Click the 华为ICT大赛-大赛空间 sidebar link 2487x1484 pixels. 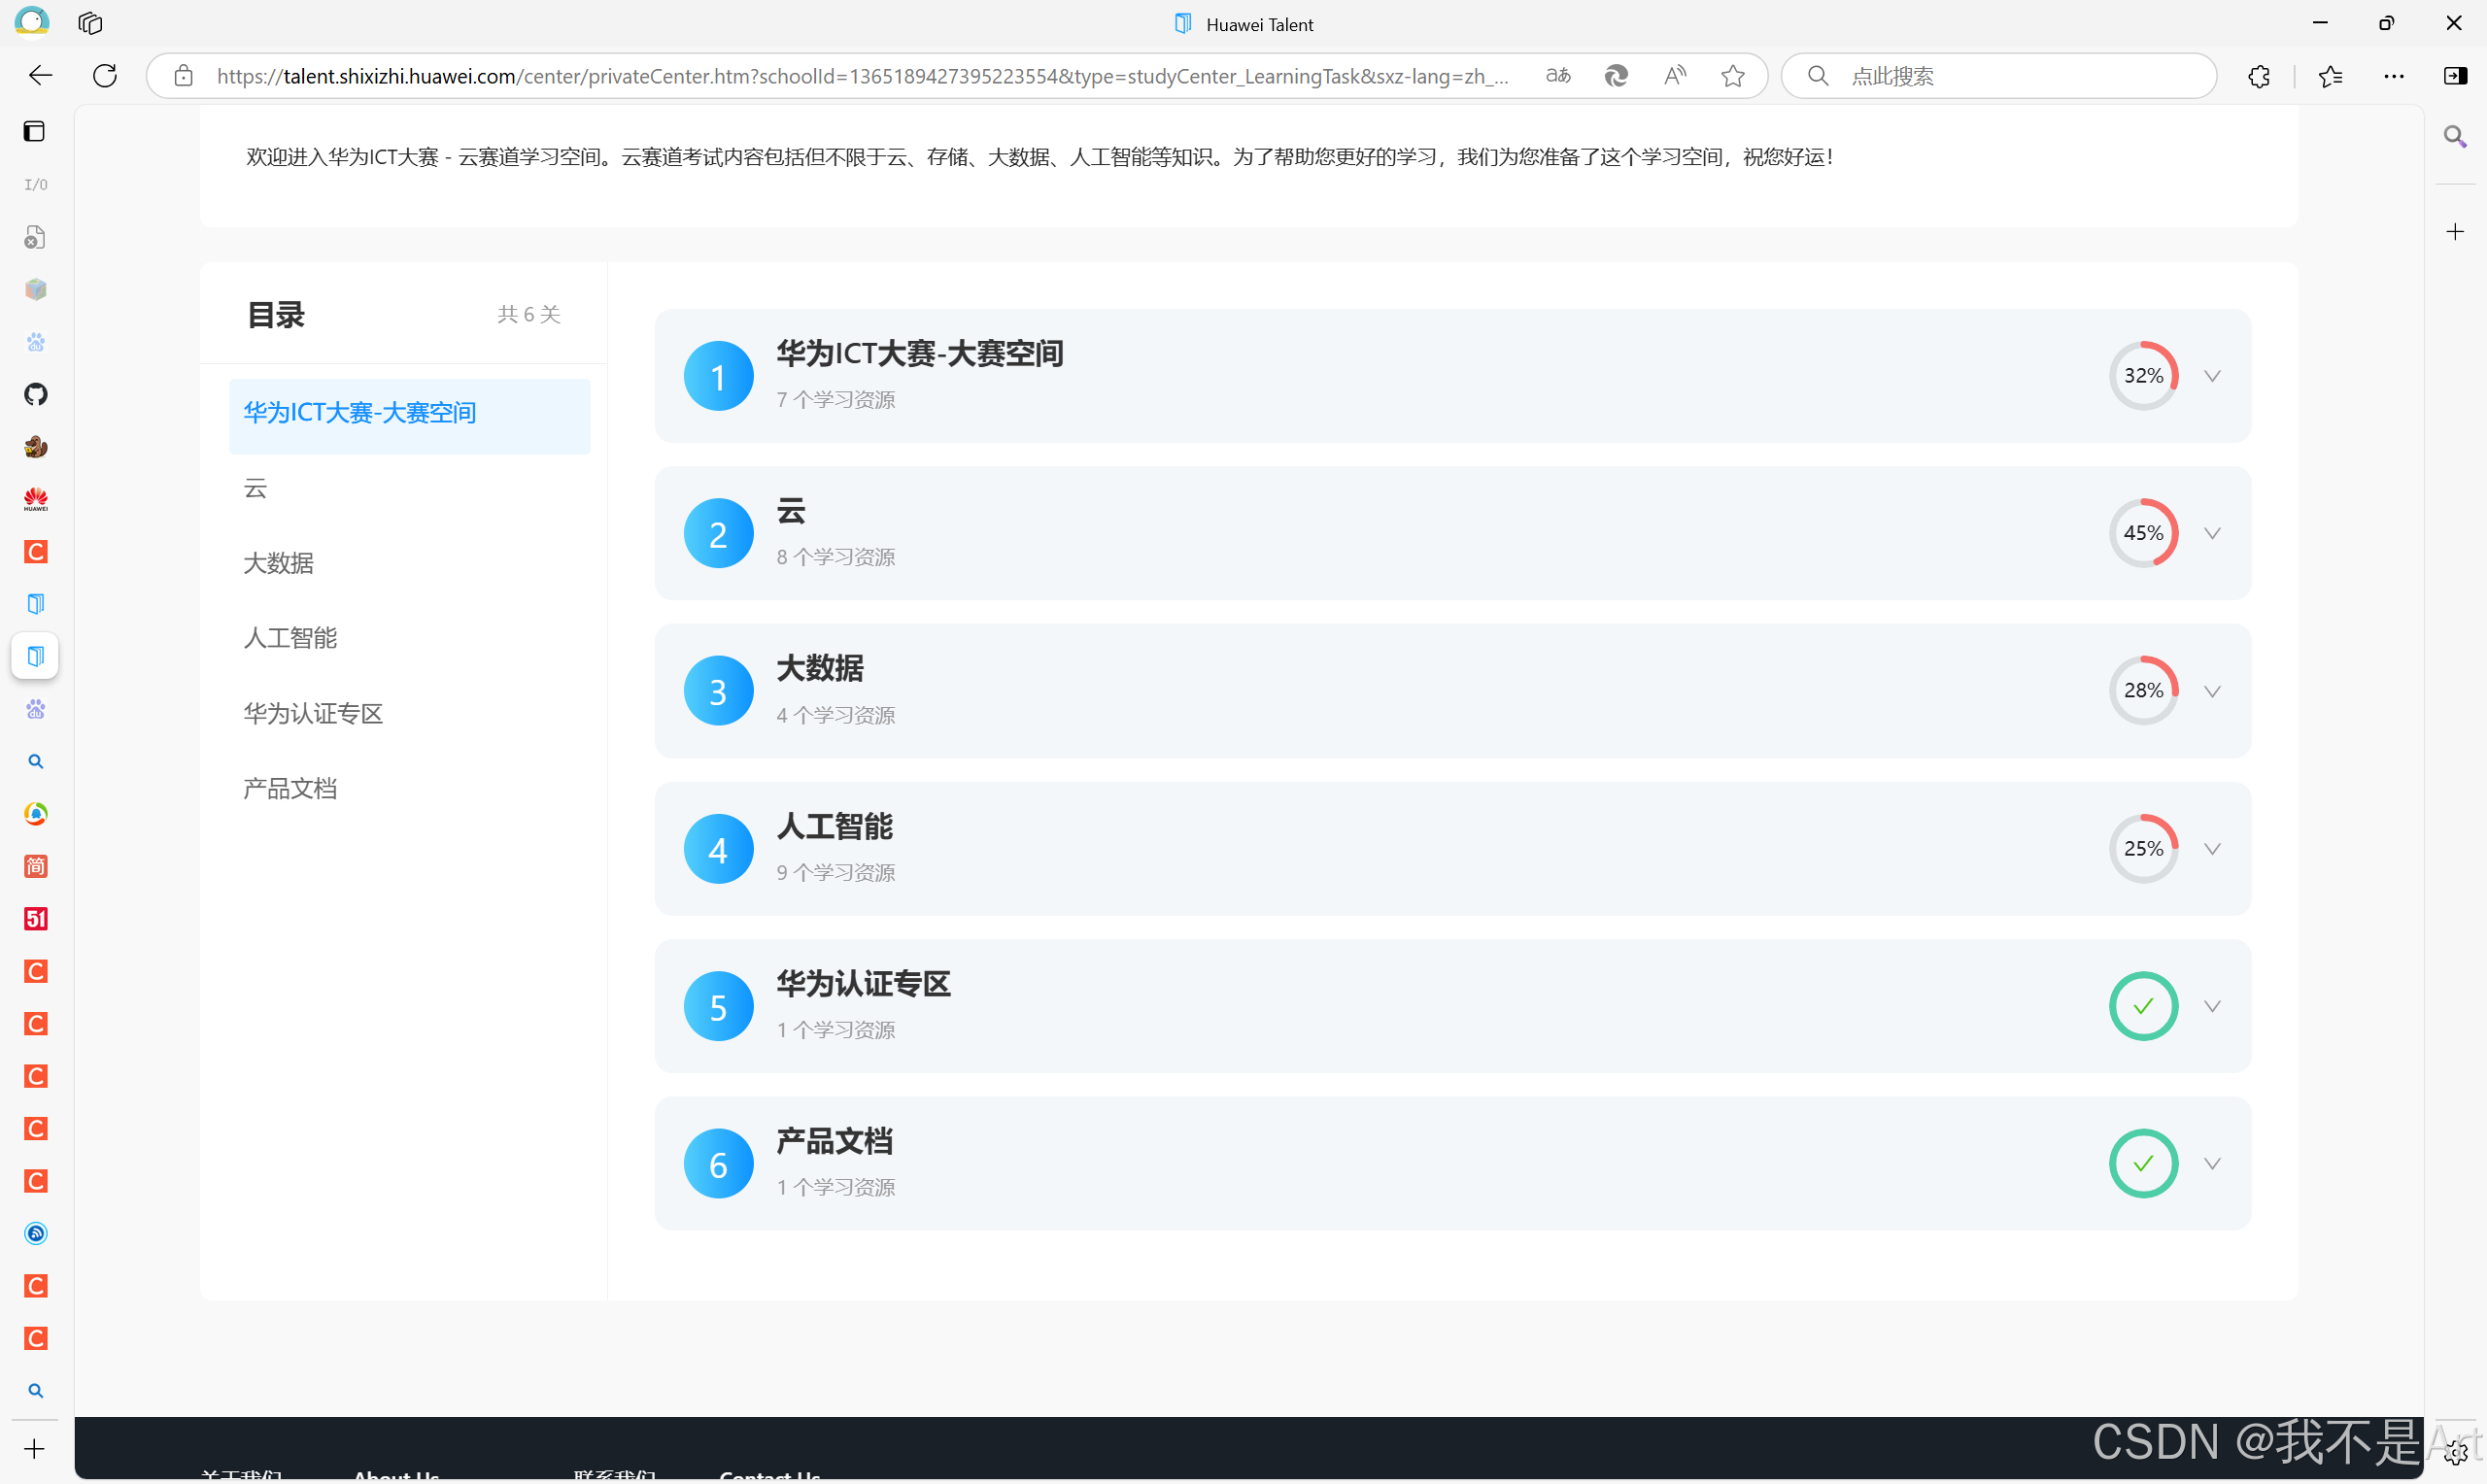(360, 413)
